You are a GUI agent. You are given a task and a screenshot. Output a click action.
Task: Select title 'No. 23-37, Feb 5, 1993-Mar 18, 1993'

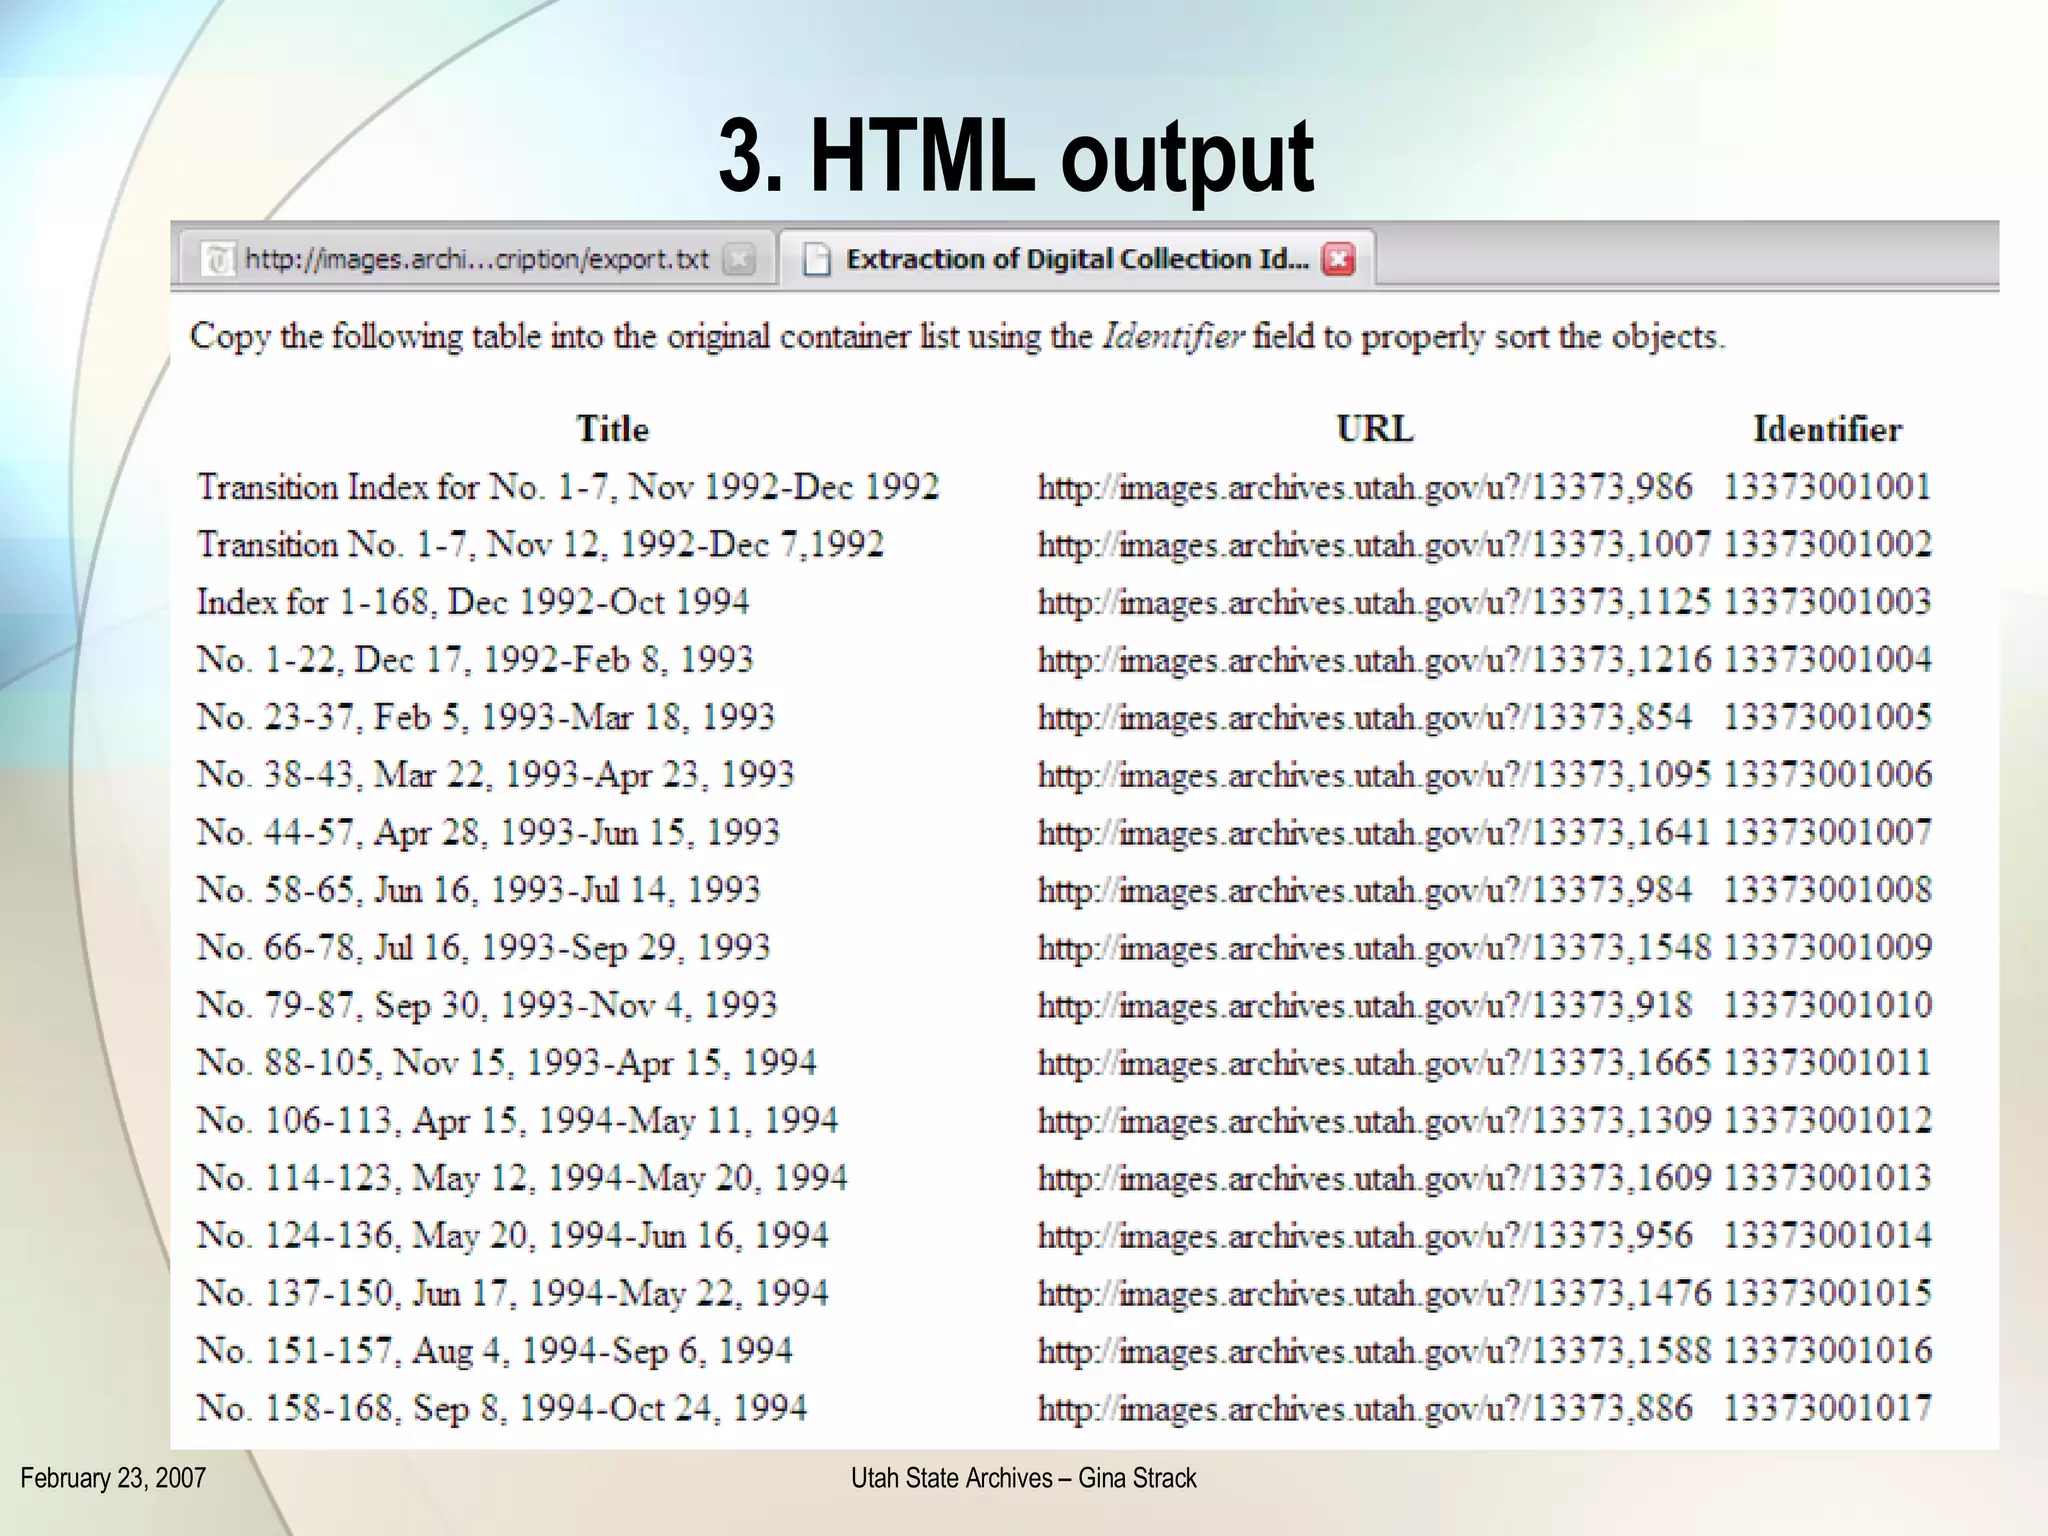486,717
